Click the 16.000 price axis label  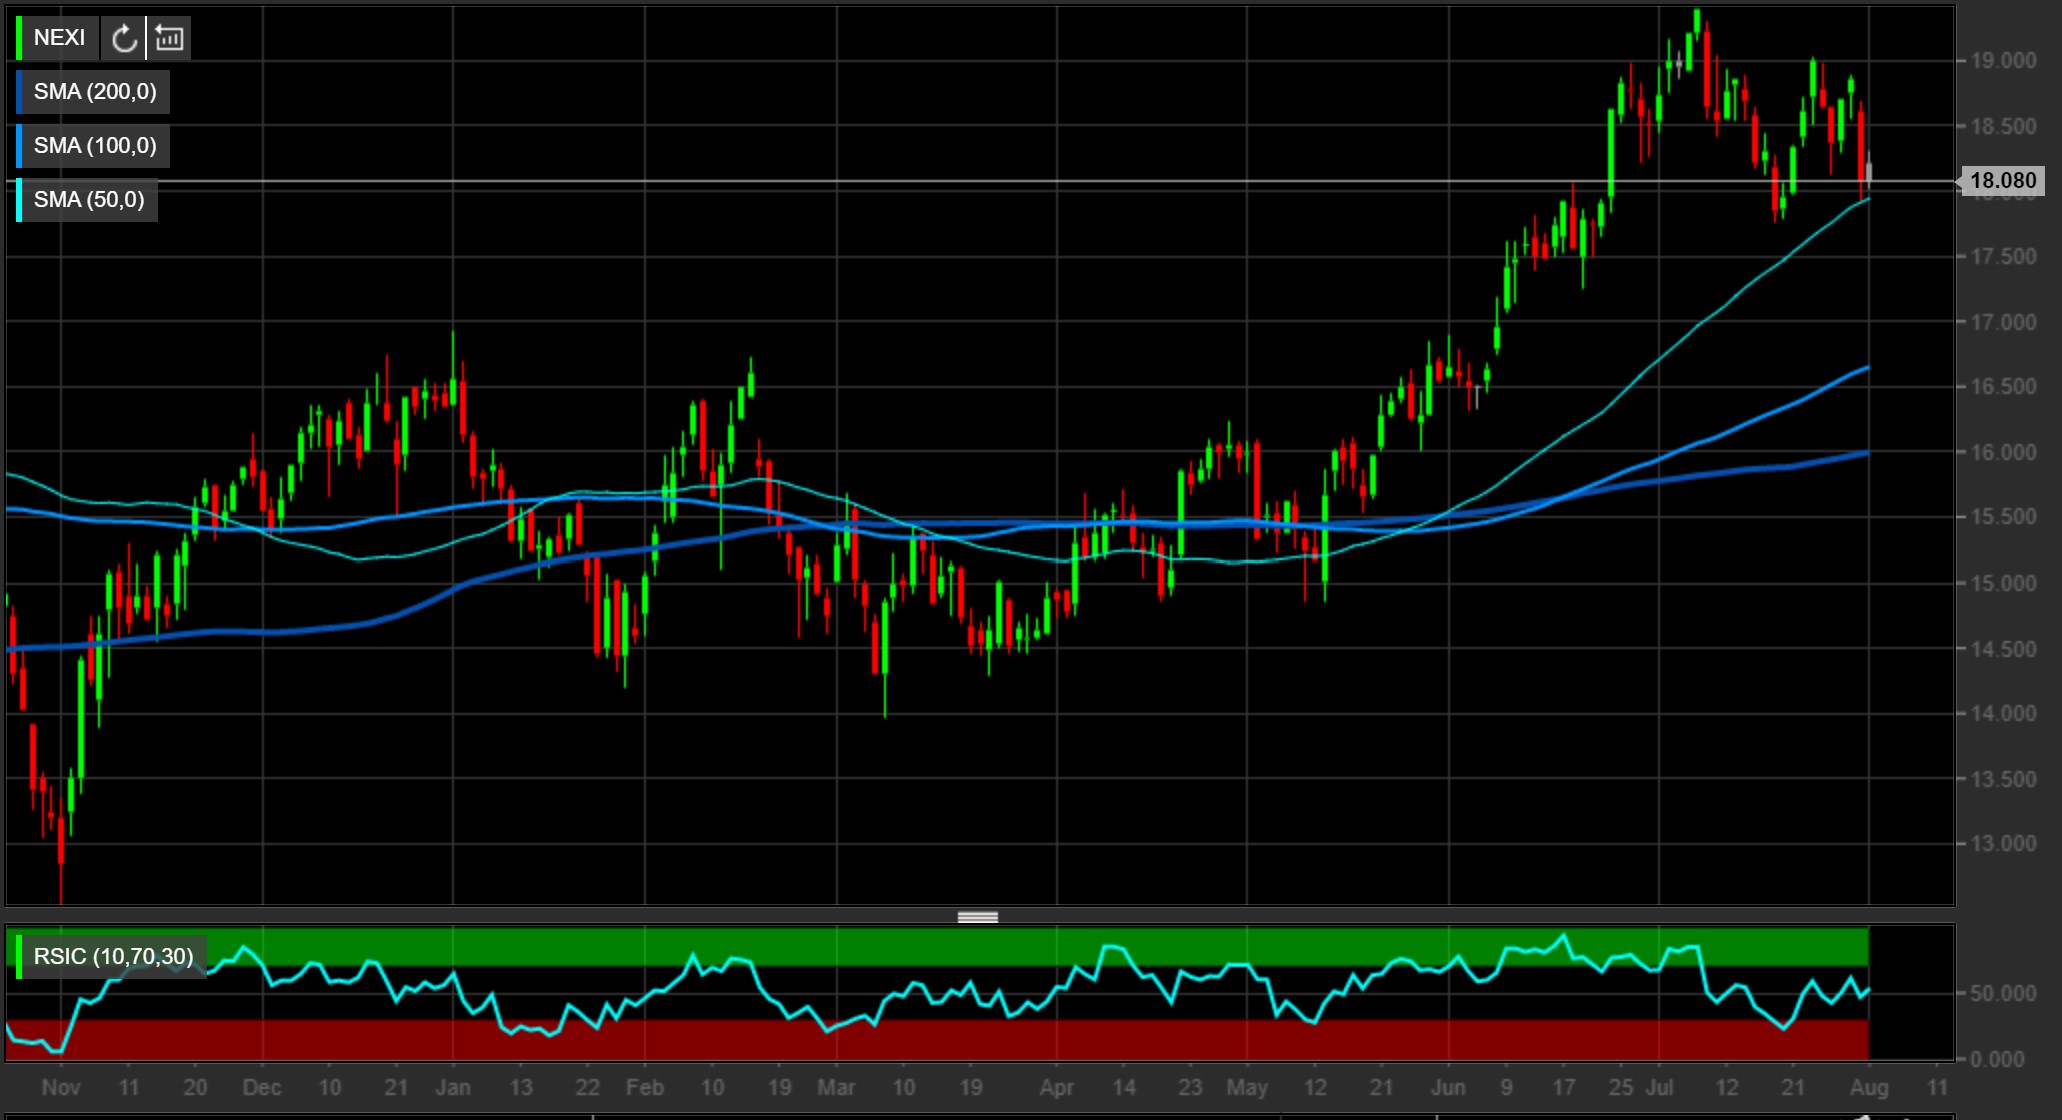(x=2003, y=452)
